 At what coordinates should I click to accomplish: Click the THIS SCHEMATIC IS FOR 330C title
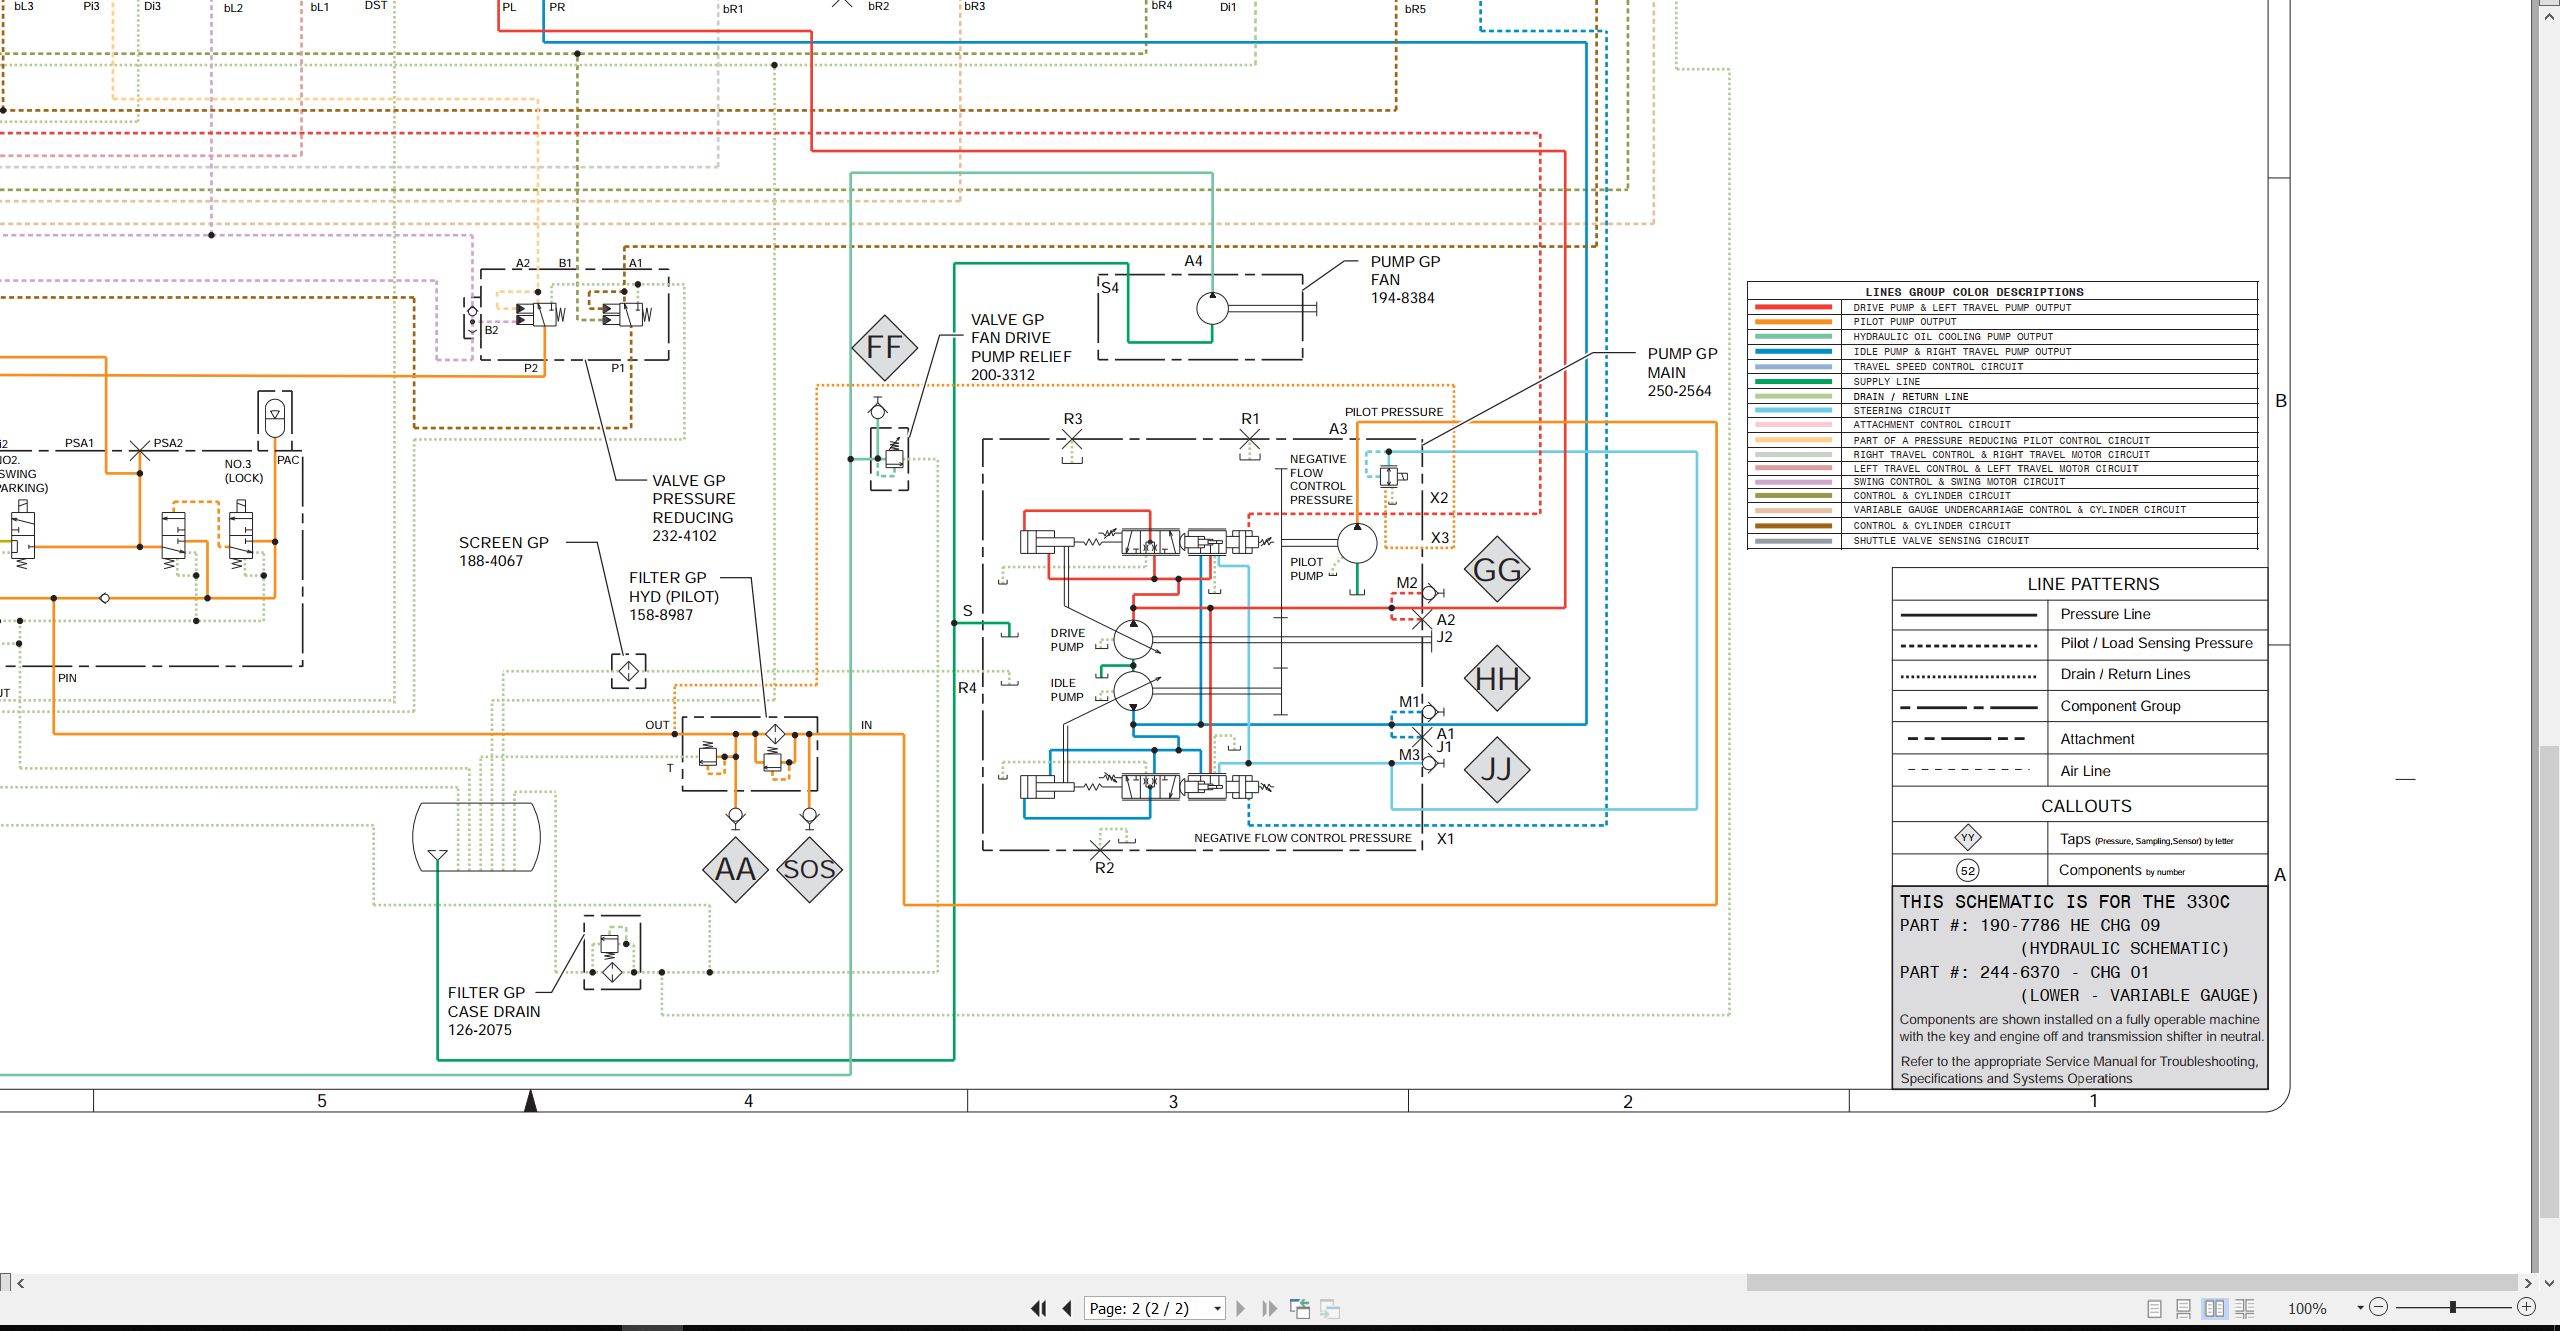(x=2064, y=902)
